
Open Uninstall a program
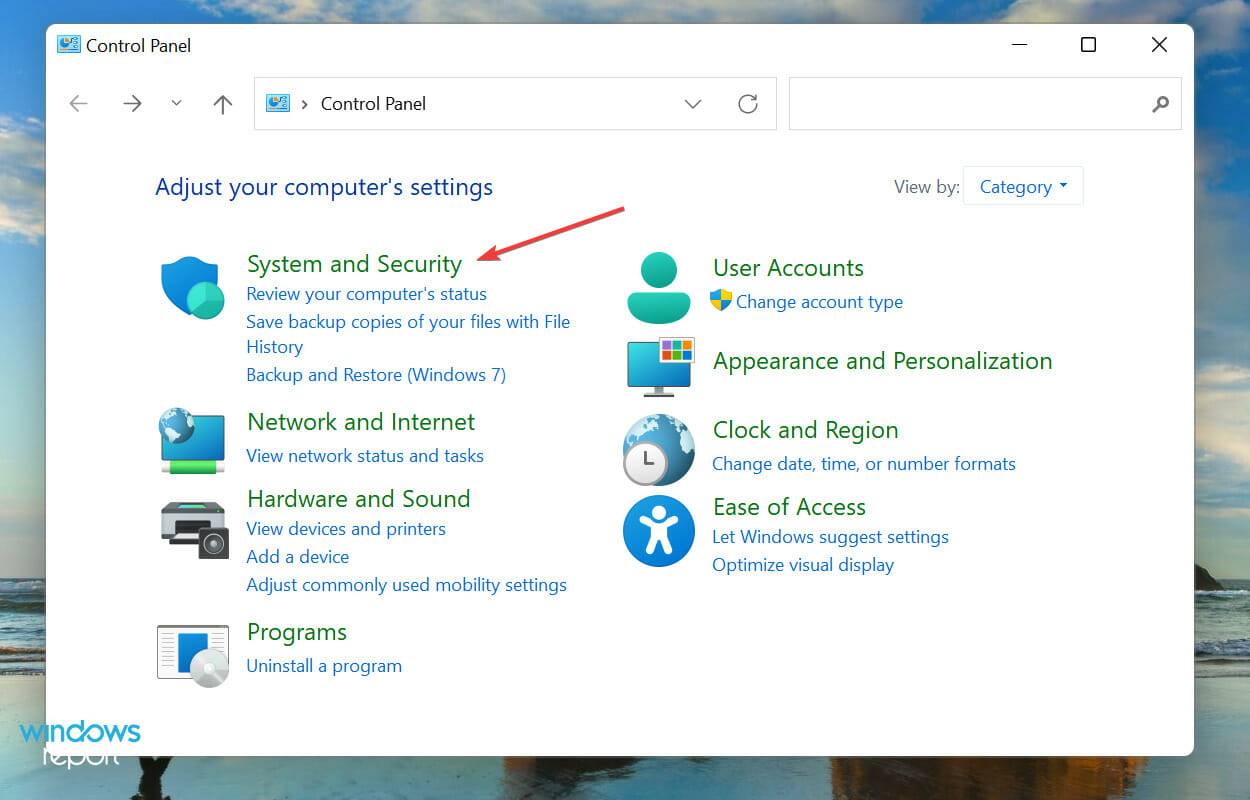click(324, 665)
